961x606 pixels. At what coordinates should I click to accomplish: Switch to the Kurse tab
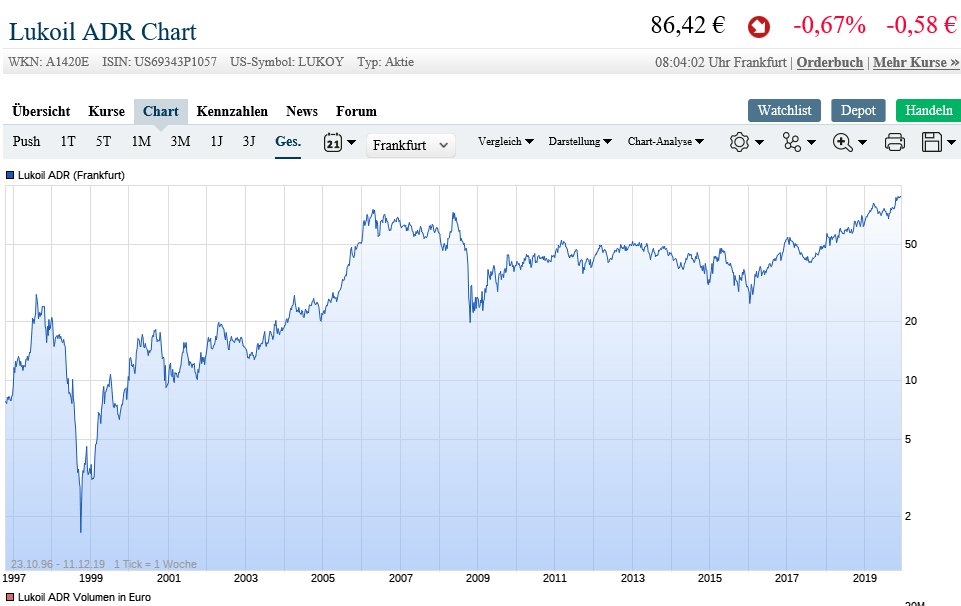107,112
